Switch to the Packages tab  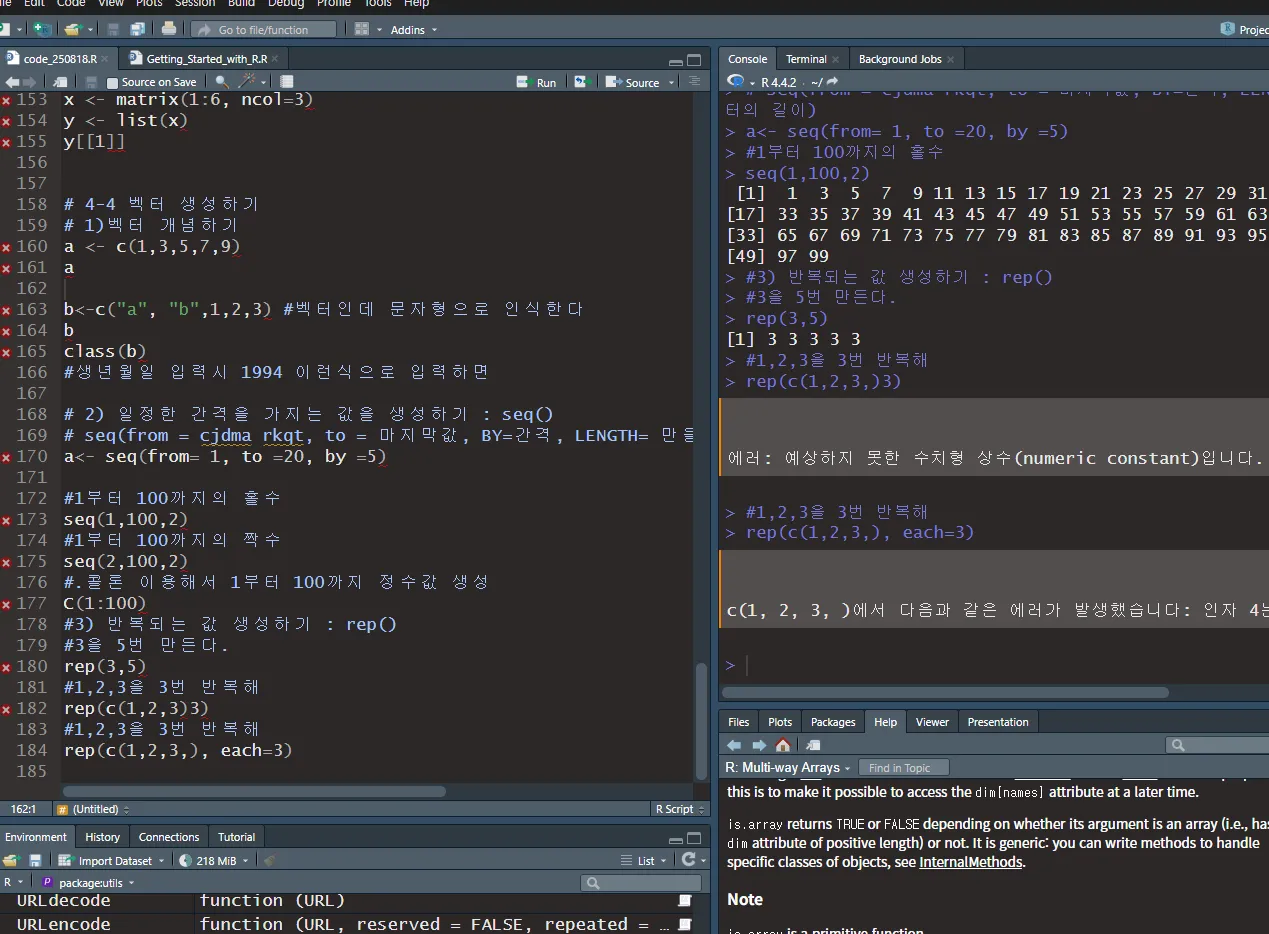[x=833, y=722]
